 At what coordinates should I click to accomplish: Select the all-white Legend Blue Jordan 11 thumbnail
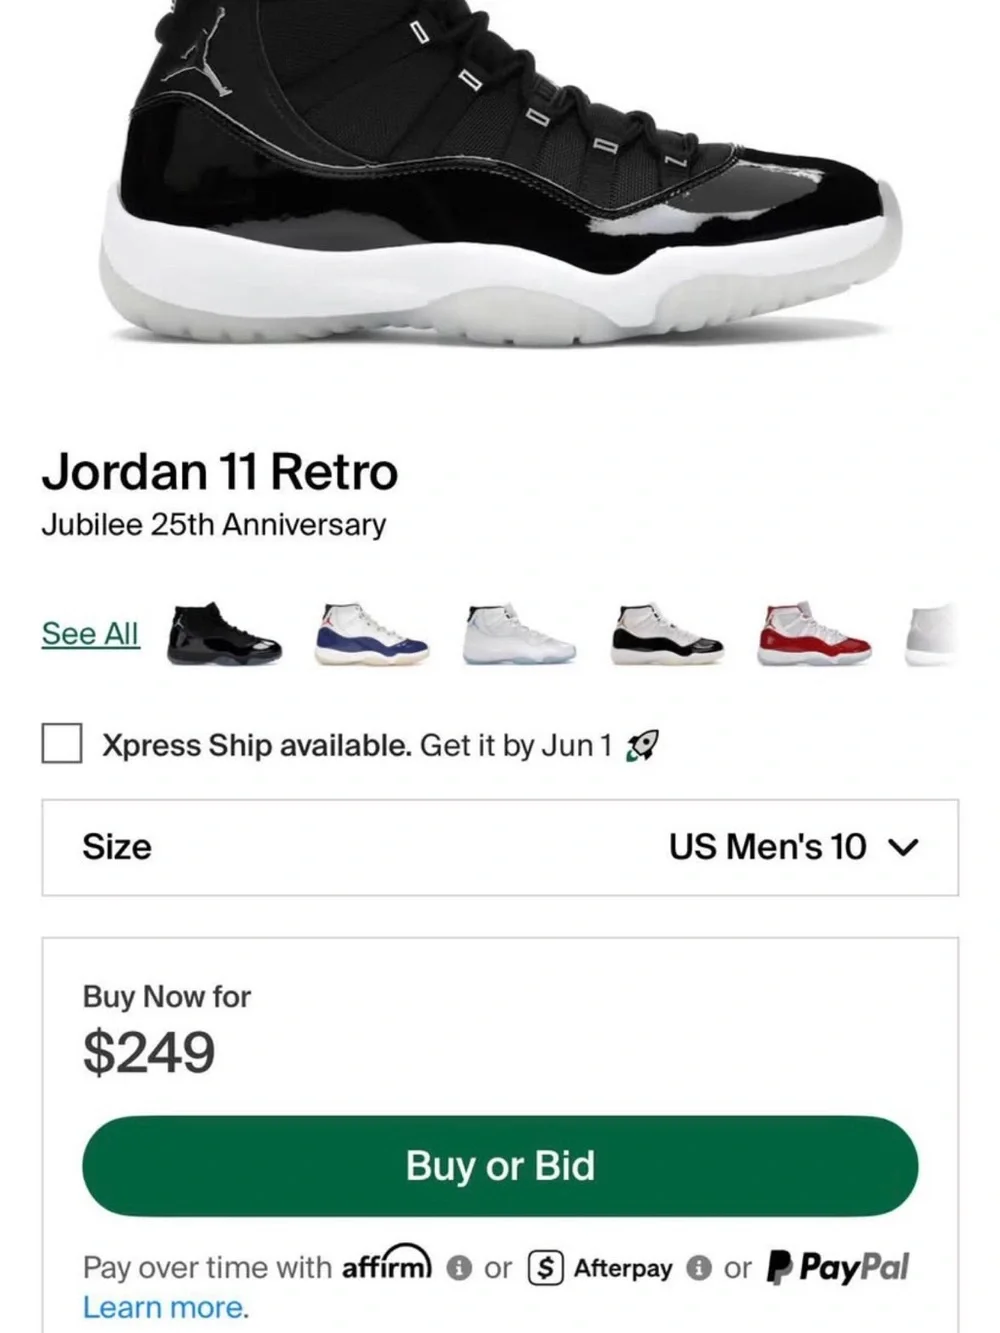click(x=519, y=634)
